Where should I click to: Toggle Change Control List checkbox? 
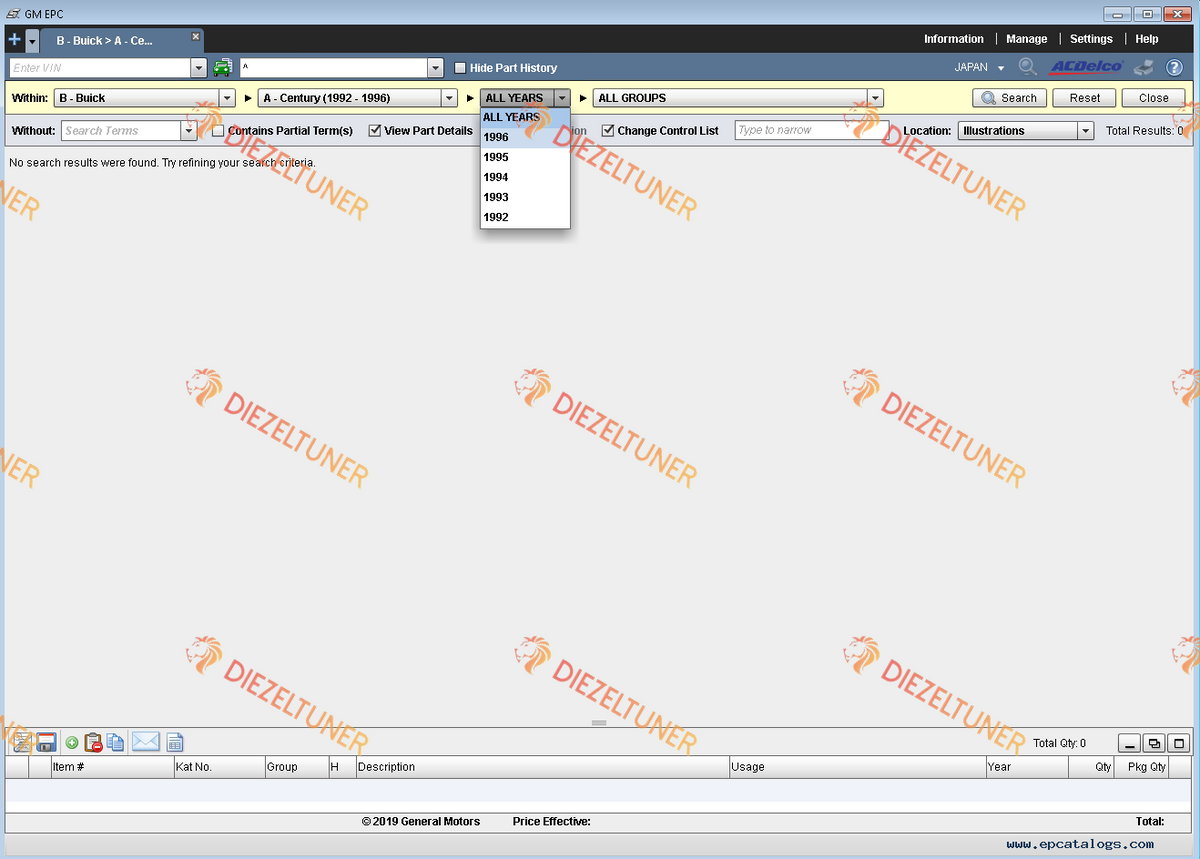608,131
